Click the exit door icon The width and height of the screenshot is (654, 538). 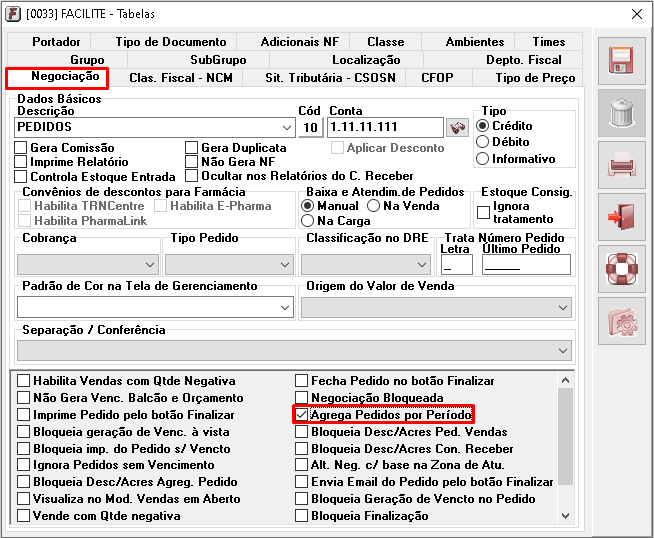click(x=621, y=217)
